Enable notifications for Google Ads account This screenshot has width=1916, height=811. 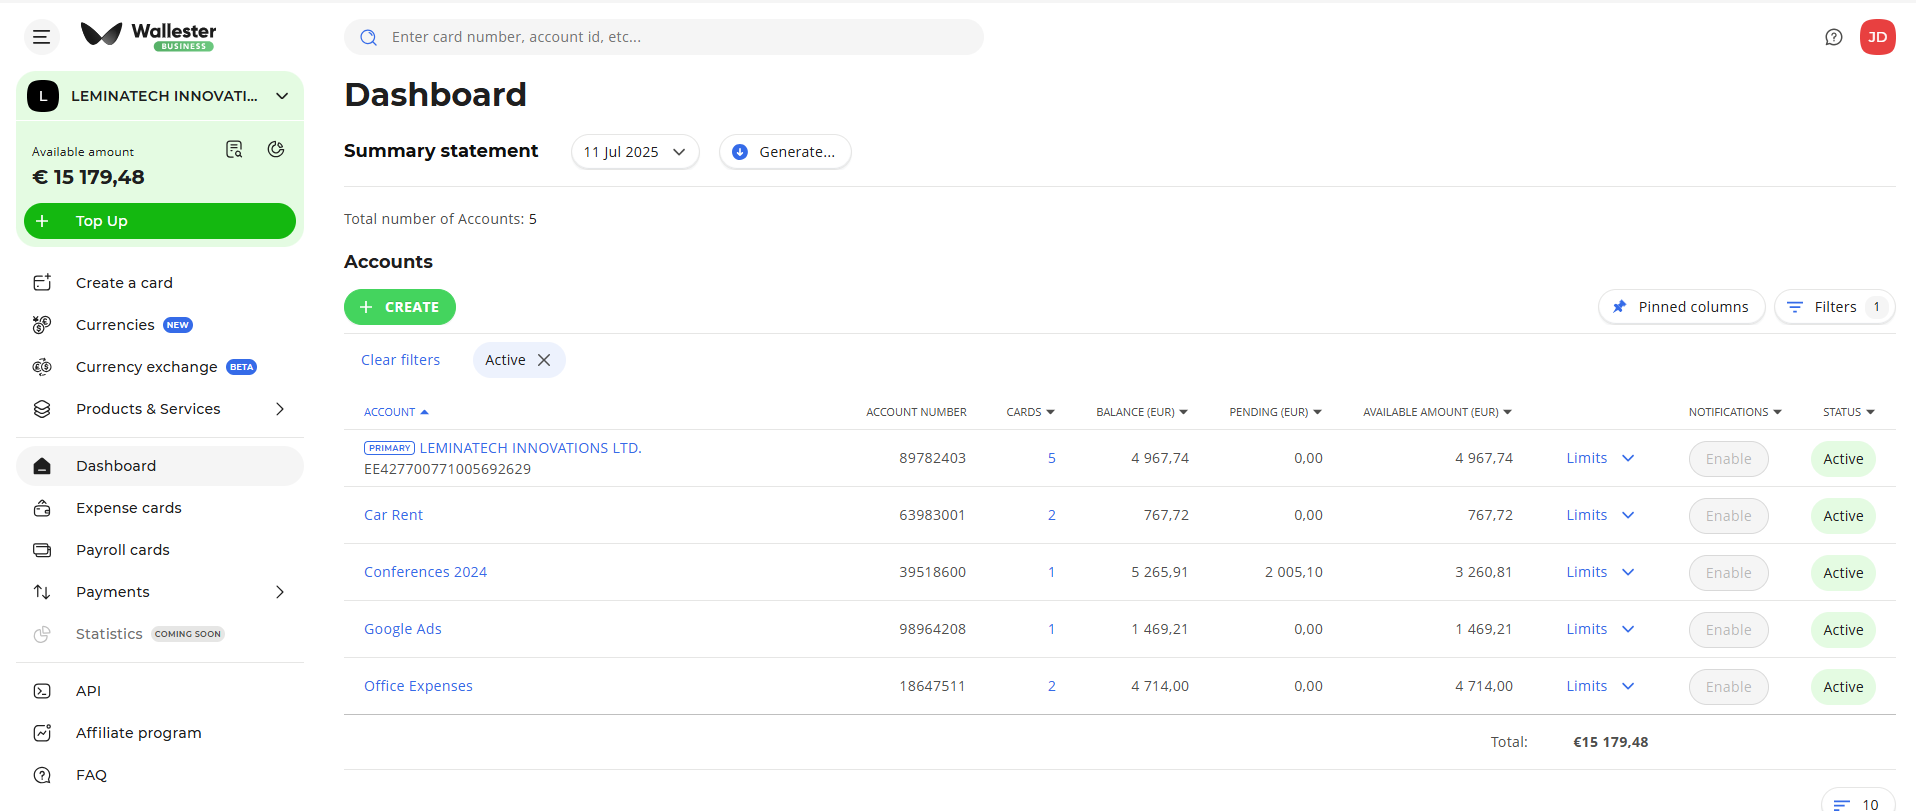pyautogui.click(x=1728, y=630)
